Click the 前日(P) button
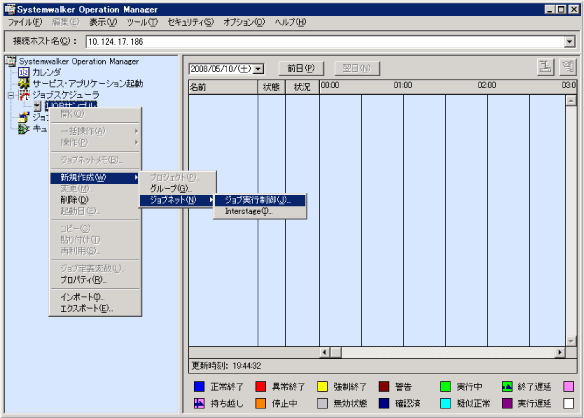 [x=301, y=68]
